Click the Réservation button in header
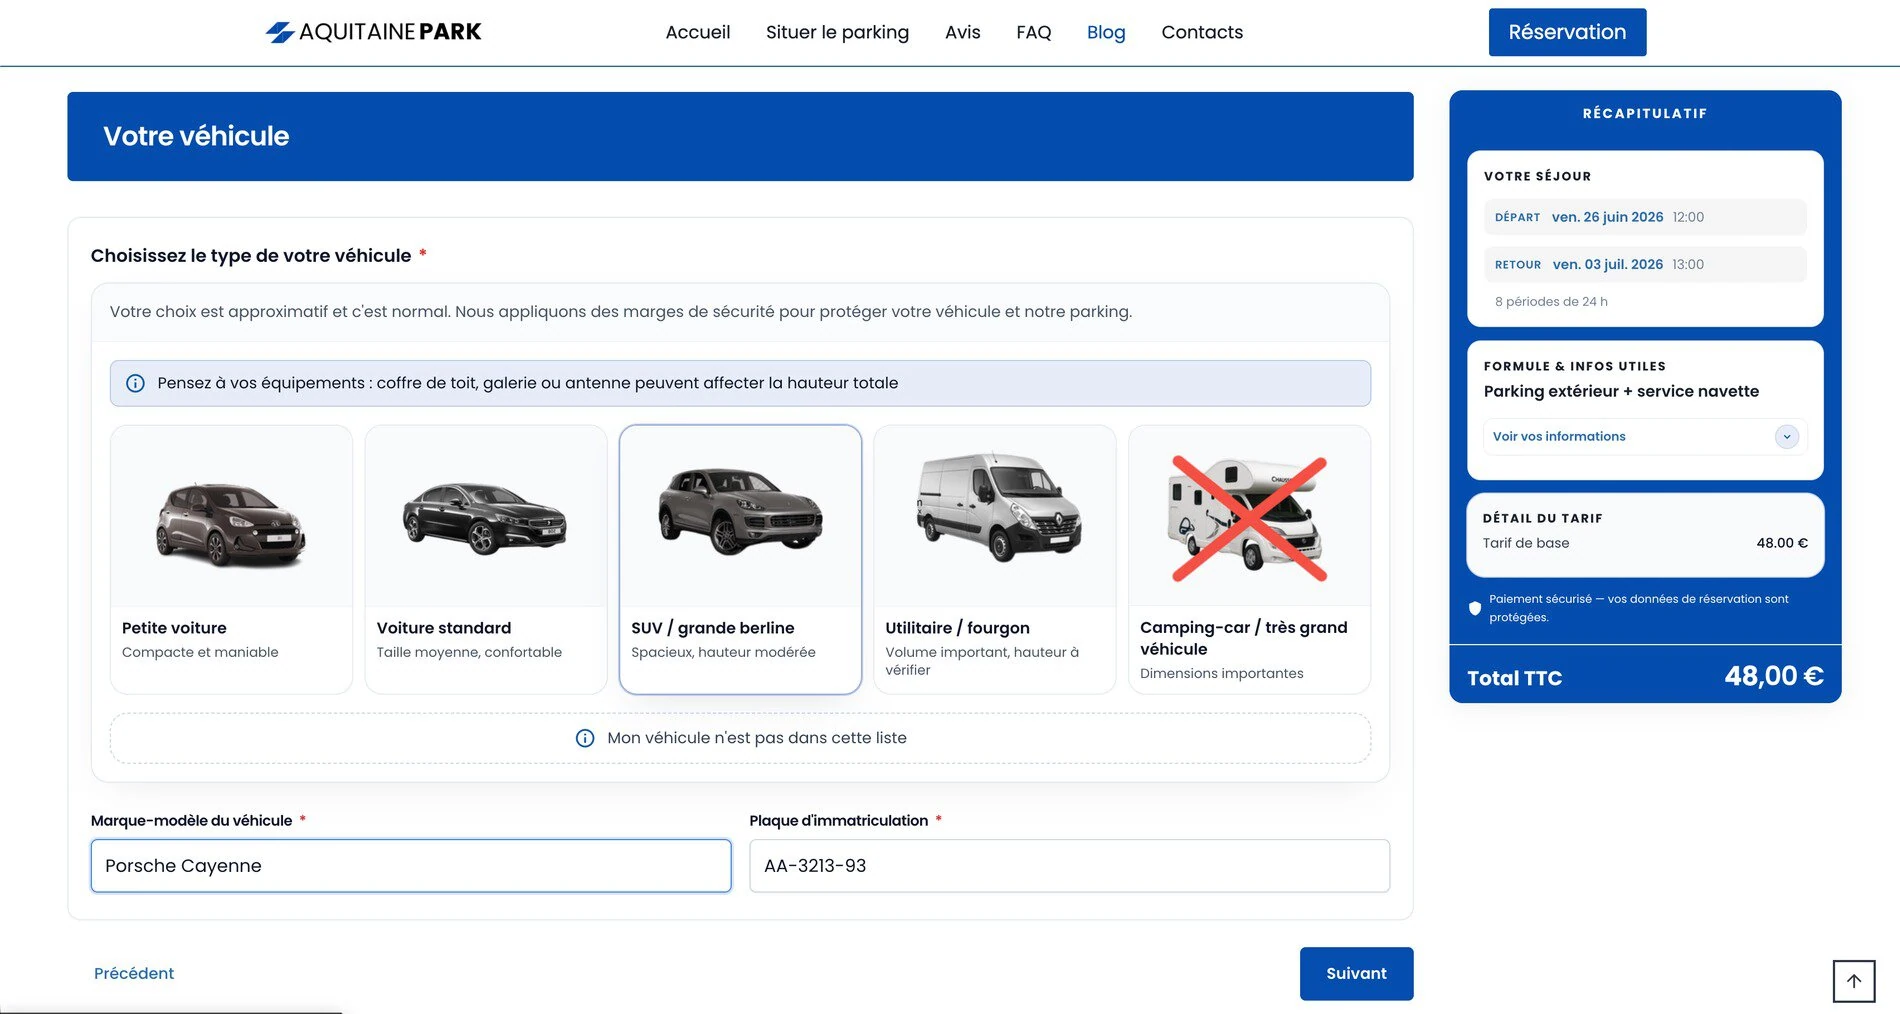This screenshot has height=1014, width=1900. click(x=1567, y=32)
